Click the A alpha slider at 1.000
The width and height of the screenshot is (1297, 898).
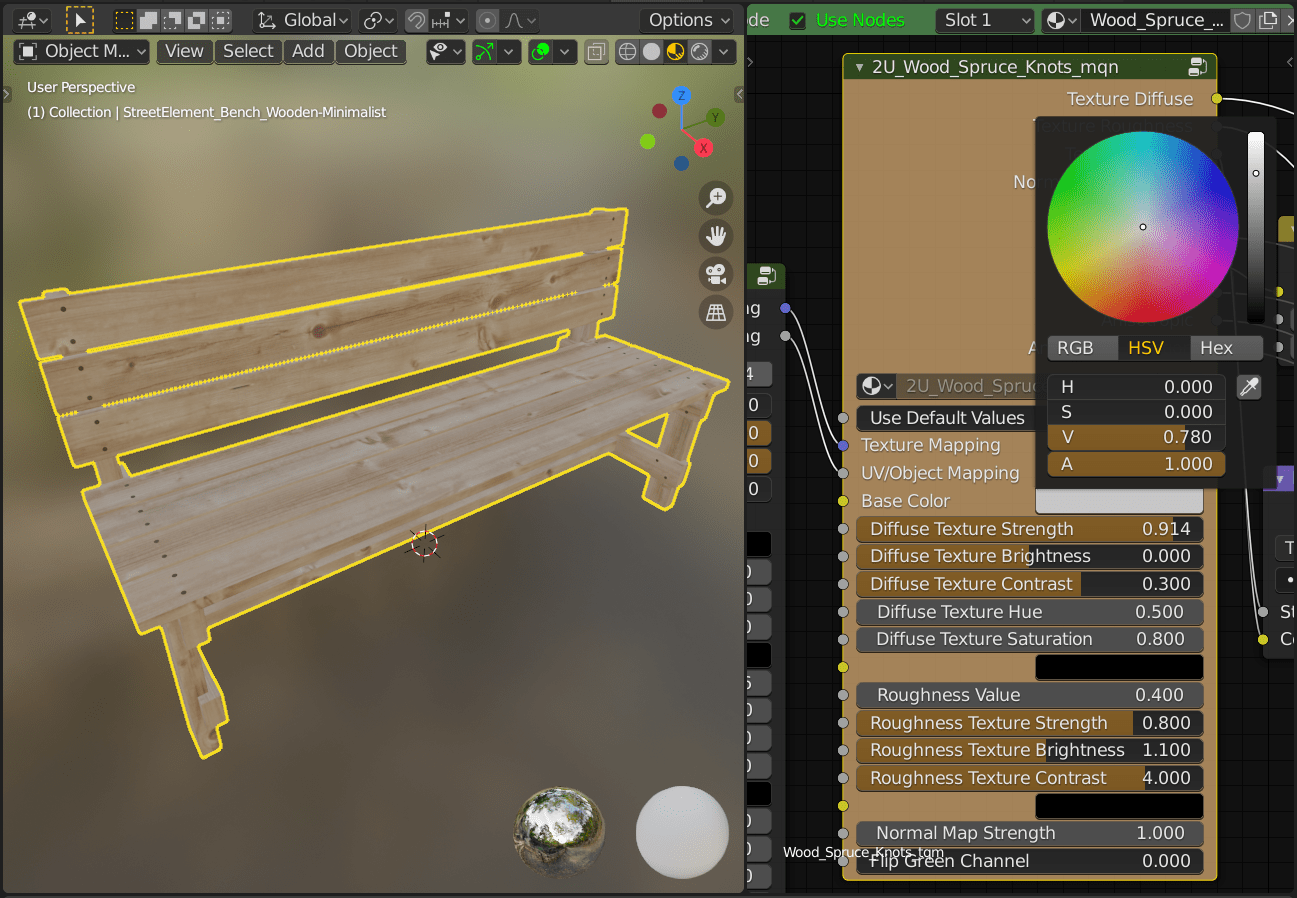click(1137, 464)
